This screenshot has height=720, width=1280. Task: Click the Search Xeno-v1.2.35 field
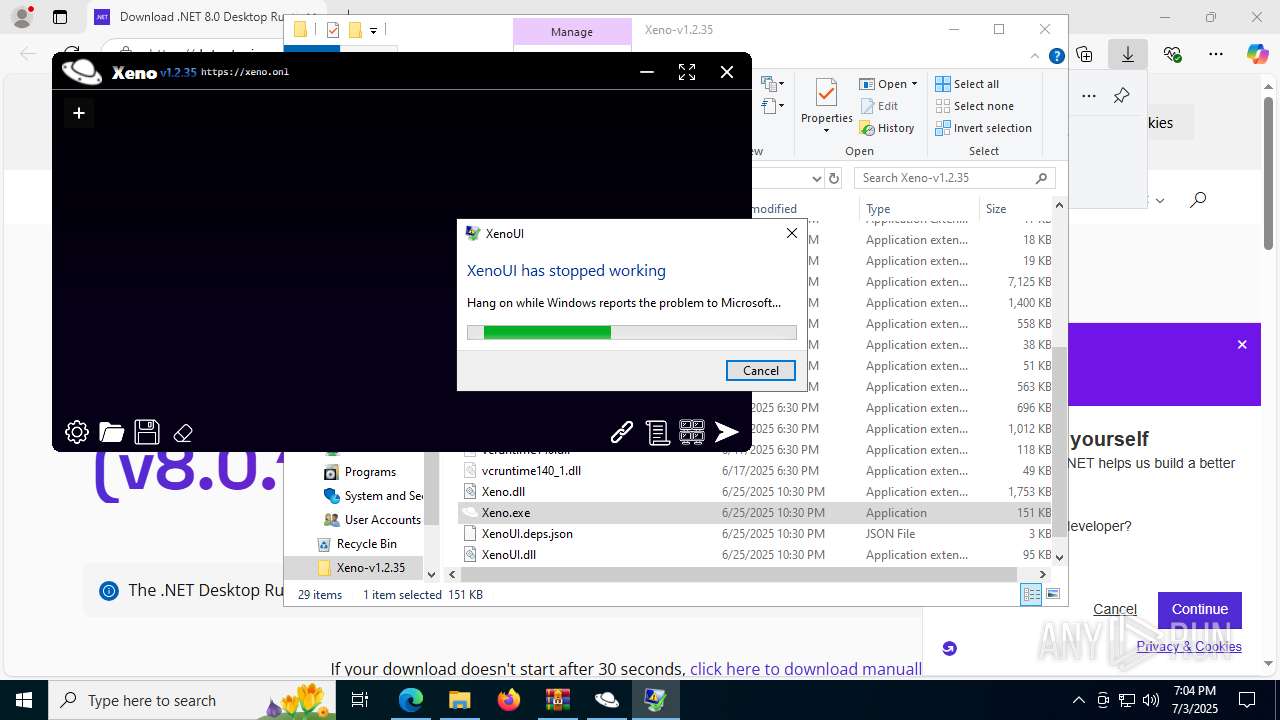click(955, 178)
